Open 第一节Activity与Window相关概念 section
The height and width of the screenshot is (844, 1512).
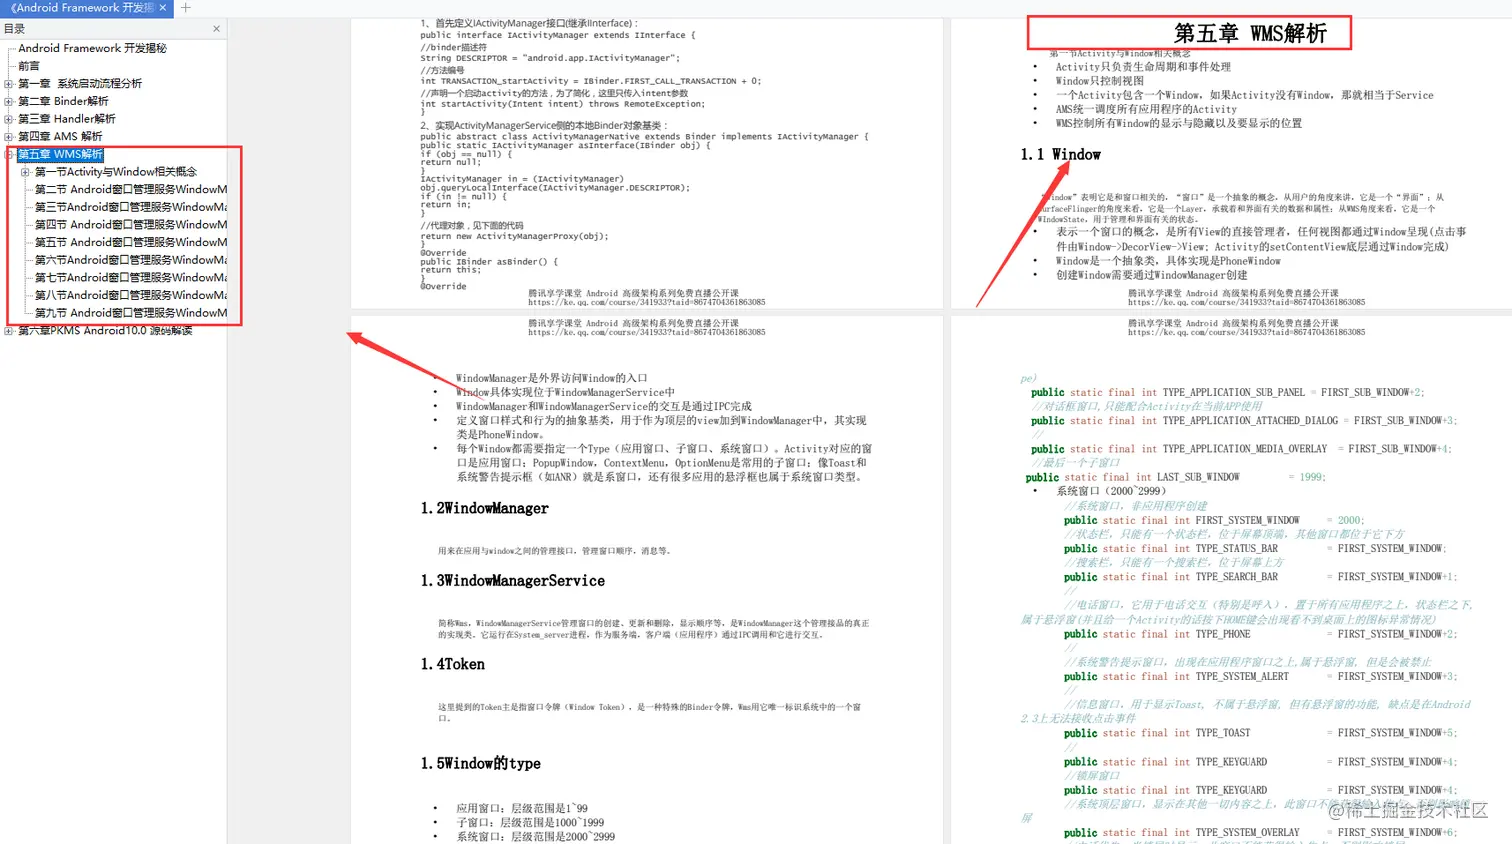point(116,172)
